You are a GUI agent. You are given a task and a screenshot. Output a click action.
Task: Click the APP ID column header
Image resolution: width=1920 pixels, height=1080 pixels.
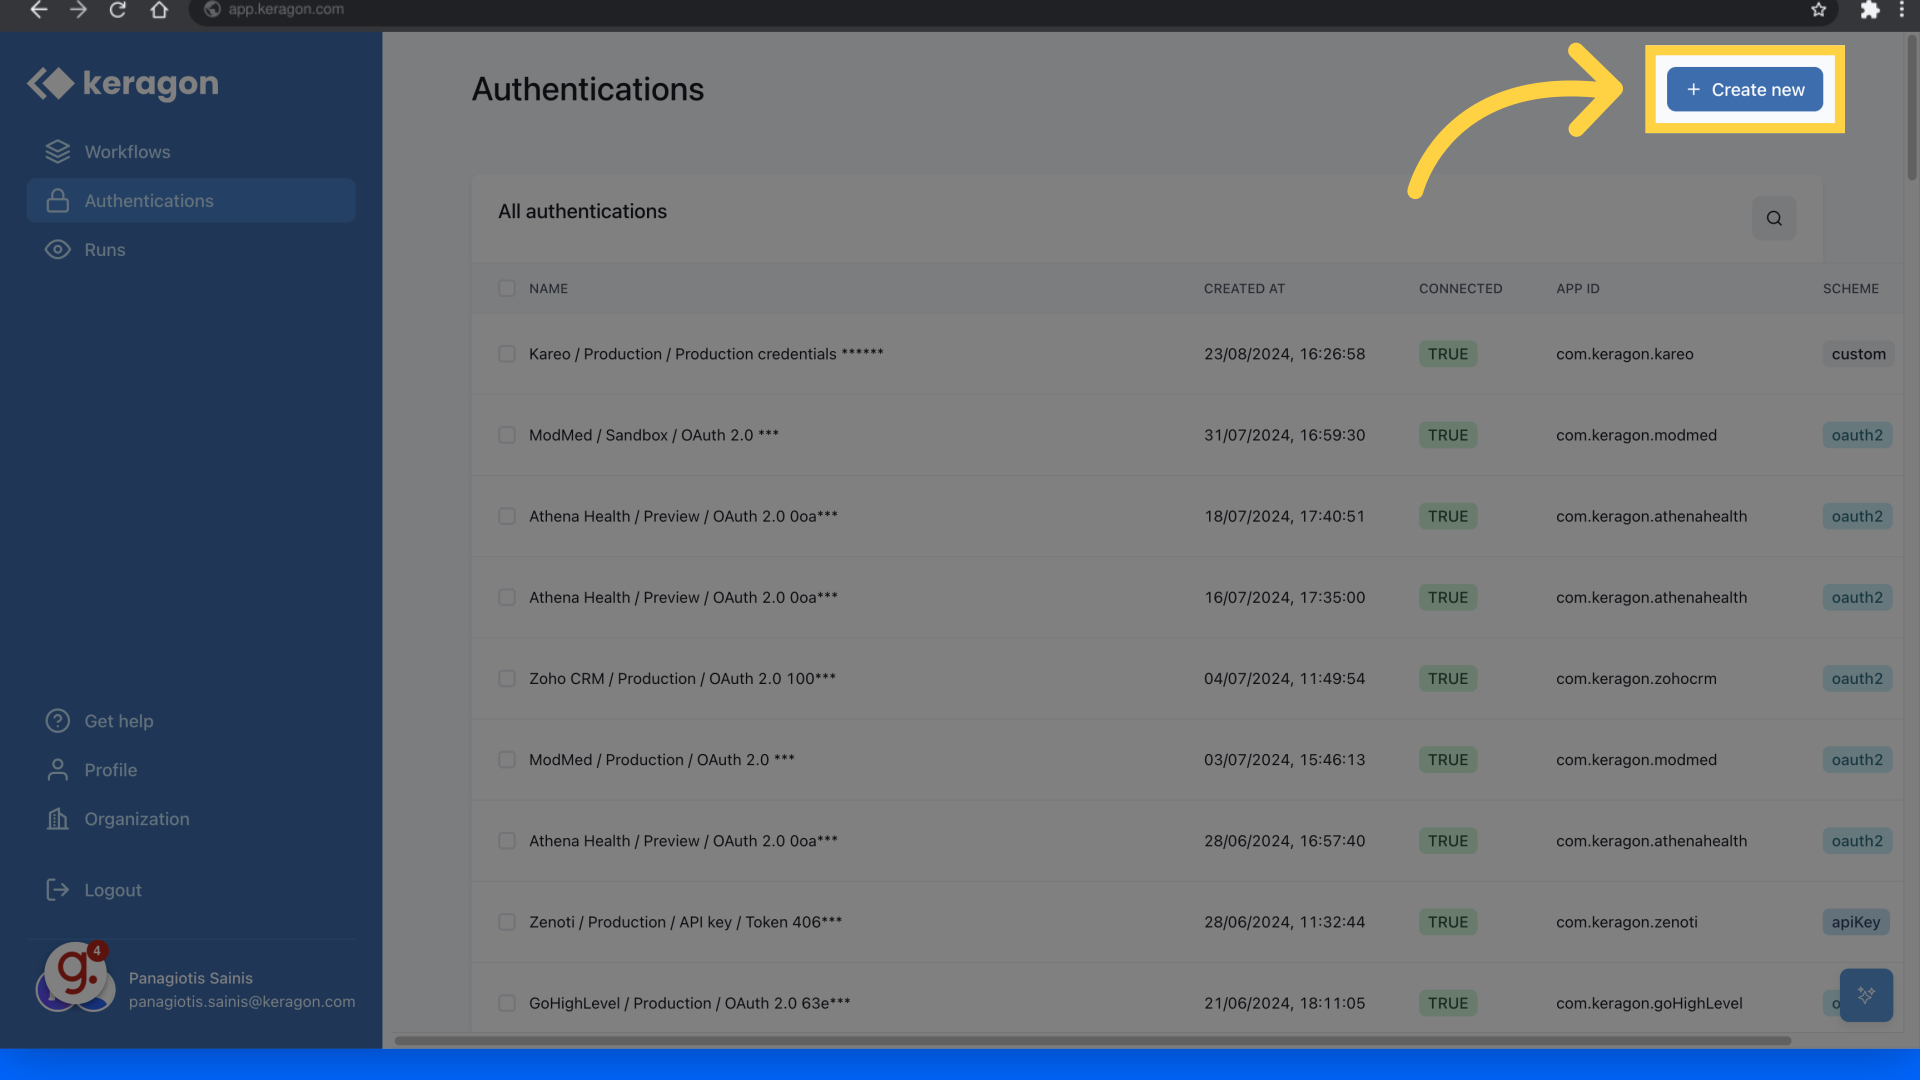(1577, 289)
